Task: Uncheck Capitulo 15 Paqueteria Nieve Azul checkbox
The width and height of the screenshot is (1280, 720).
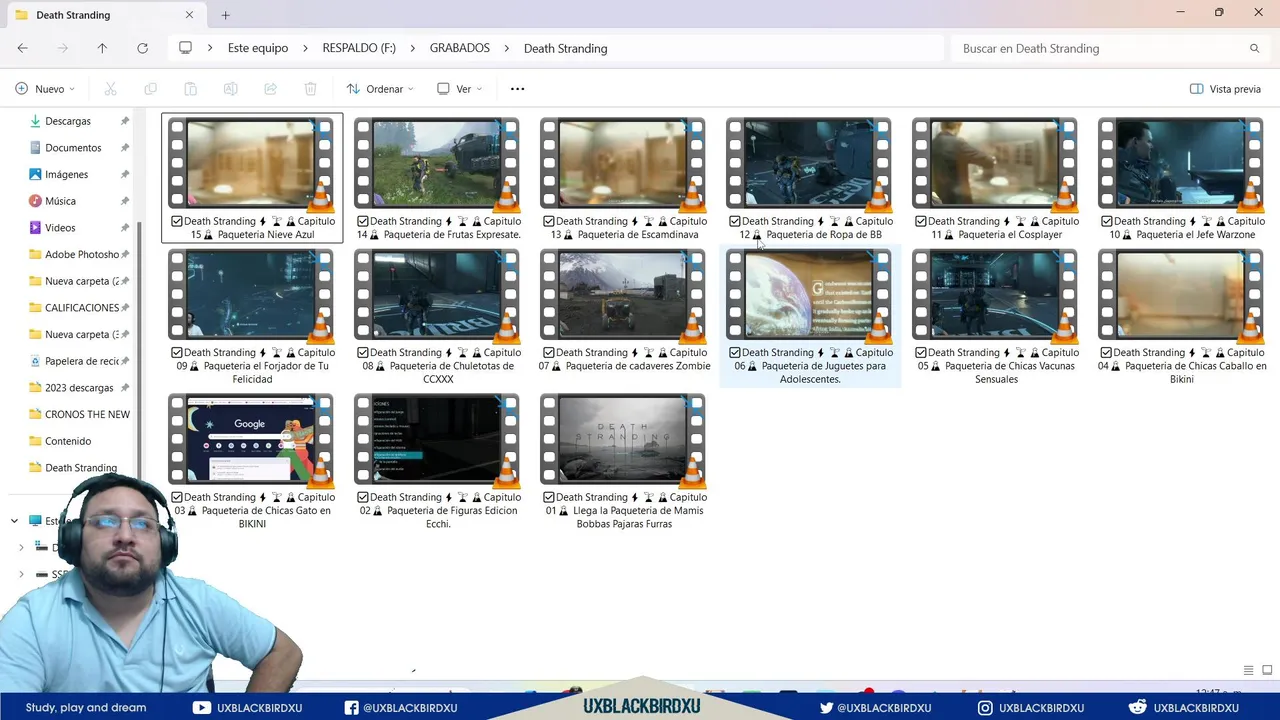Action: coord(177,222)
